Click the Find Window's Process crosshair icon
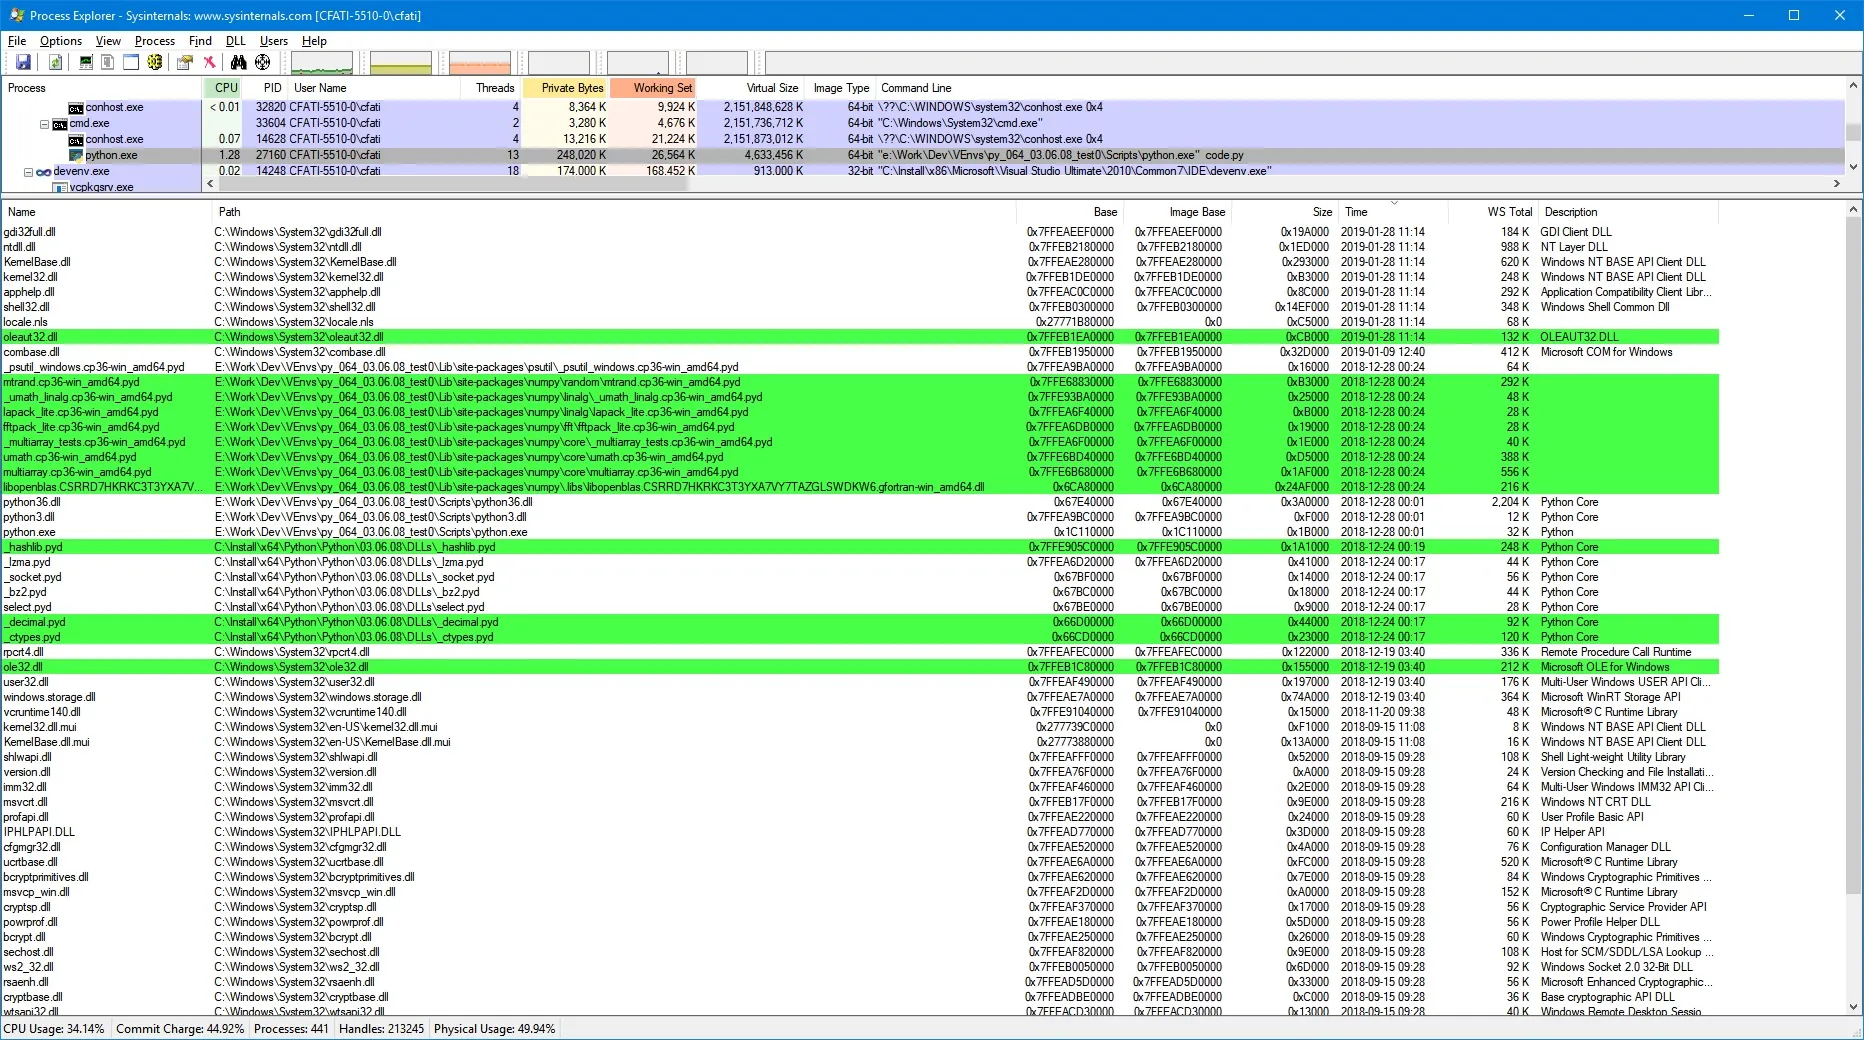 tap(262, 62)
